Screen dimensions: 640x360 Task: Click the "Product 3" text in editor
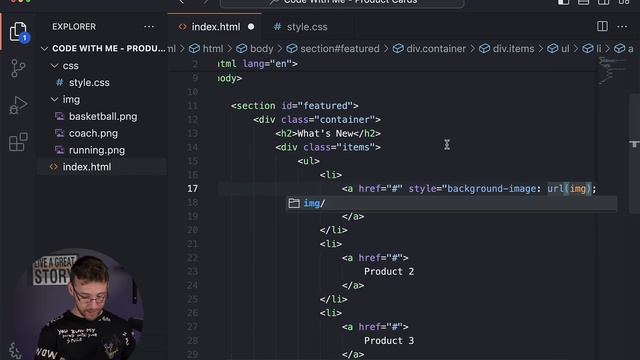389,340
